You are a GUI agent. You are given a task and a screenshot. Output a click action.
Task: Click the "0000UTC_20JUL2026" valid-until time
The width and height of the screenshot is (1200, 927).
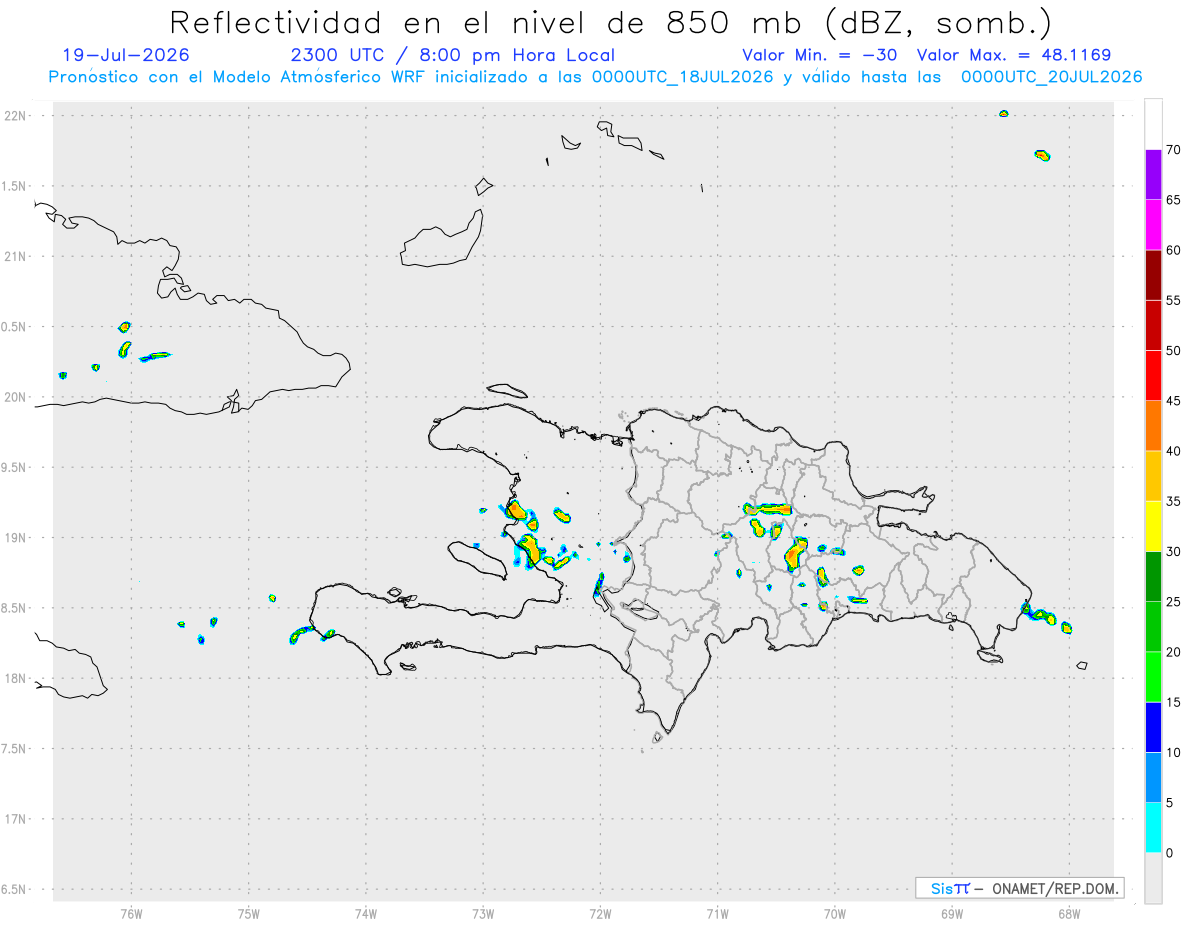[1052, 77]
